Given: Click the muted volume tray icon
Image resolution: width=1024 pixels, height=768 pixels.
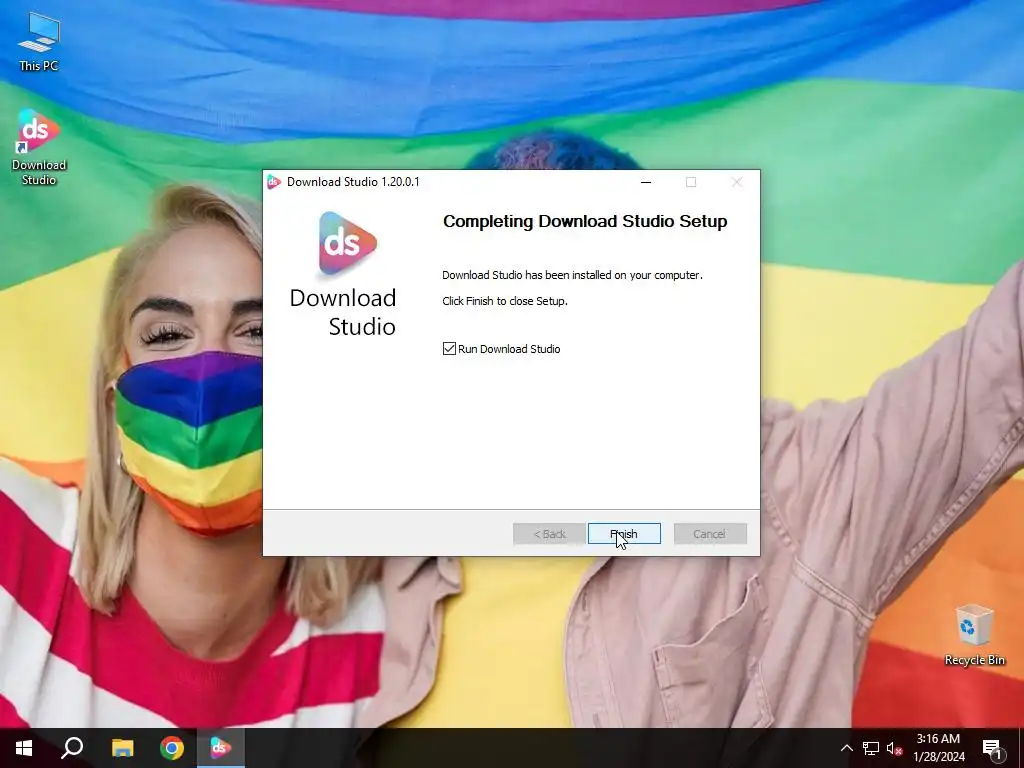Looking at the screenshot, I should [894, 748].
